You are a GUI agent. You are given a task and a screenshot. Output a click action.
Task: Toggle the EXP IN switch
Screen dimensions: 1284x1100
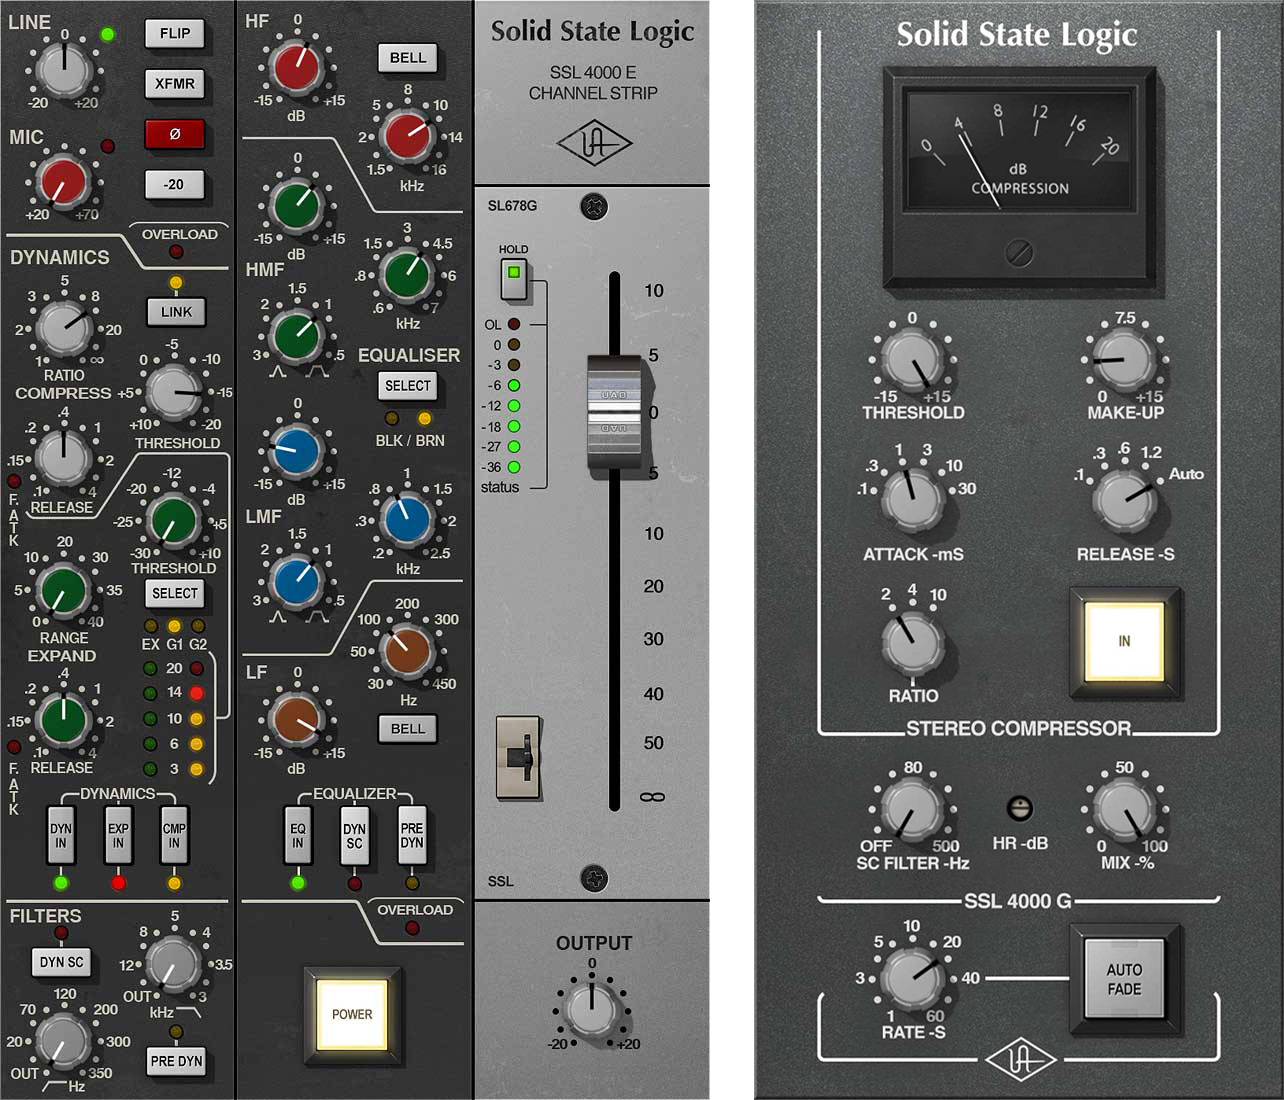118,835
